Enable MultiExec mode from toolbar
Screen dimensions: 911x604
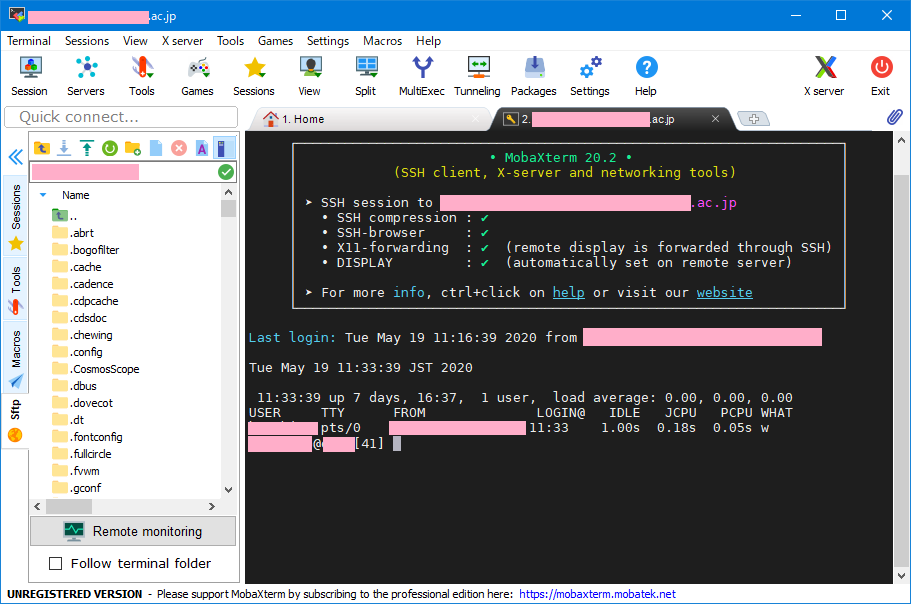[x=422, y=76]
